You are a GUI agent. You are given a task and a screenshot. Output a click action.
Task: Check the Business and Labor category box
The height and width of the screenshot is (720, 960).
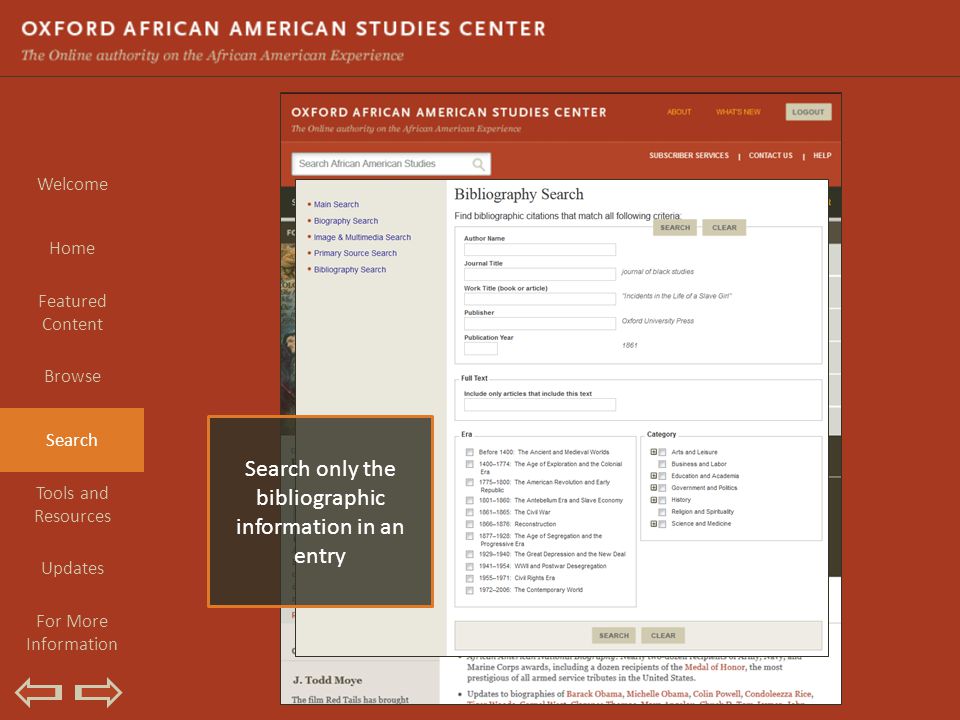pos(662,465)
